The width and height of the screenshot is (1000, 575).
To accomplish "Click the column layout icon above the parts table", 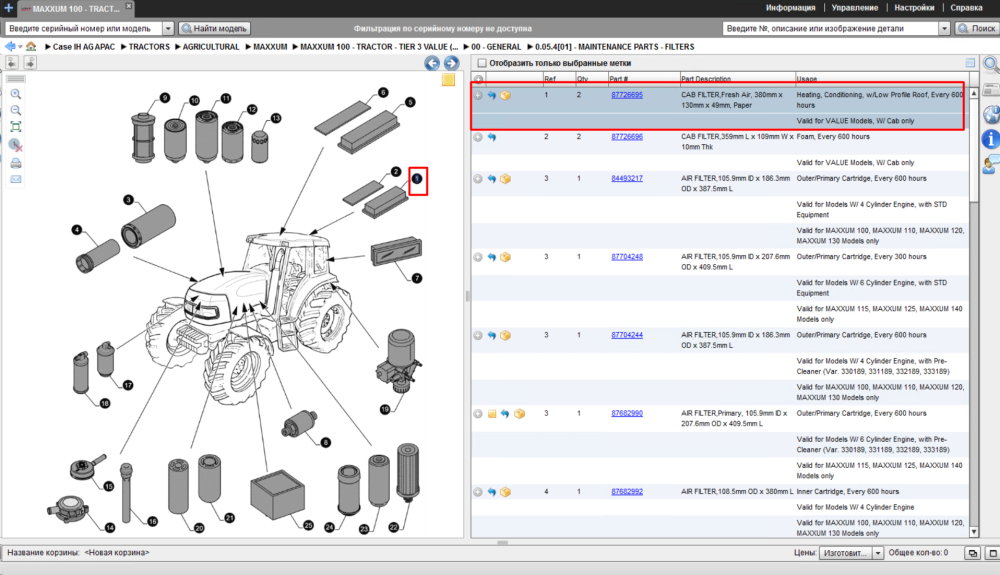I will 970,62.
